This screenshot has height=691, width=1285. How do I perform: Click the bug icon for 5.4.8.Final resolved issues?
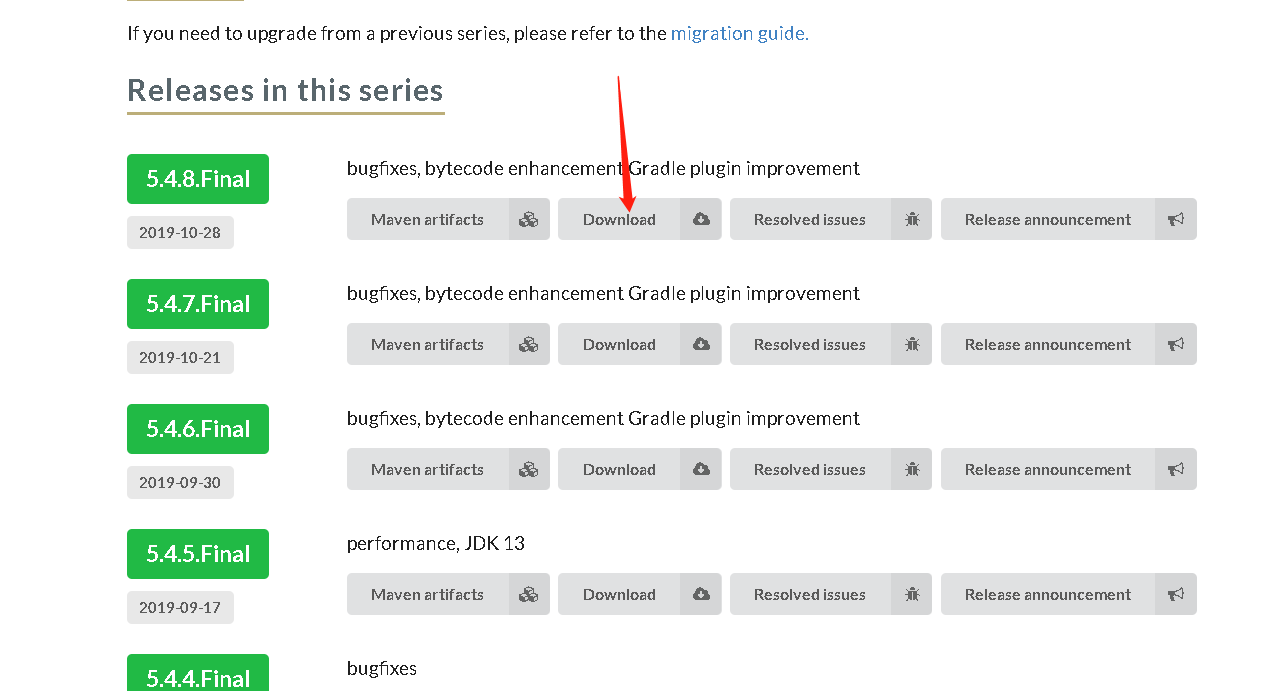pos(911,219)
